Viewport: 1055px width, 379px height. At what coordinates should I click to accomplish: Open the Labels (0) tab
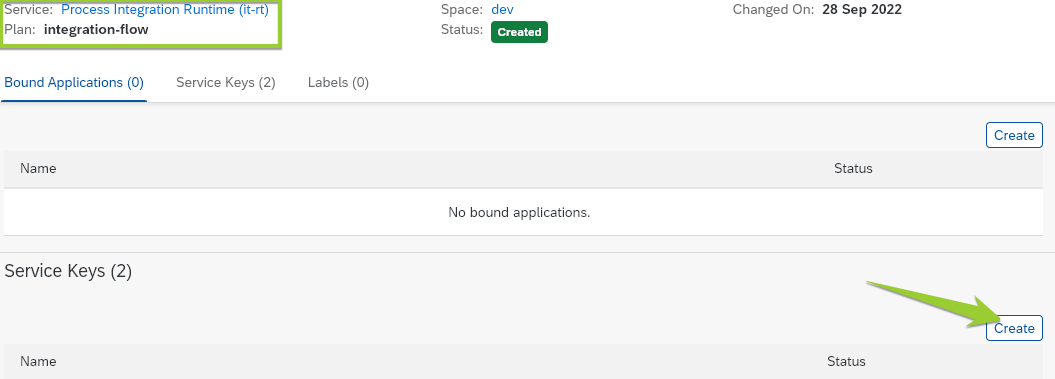[x=338, y=83]
